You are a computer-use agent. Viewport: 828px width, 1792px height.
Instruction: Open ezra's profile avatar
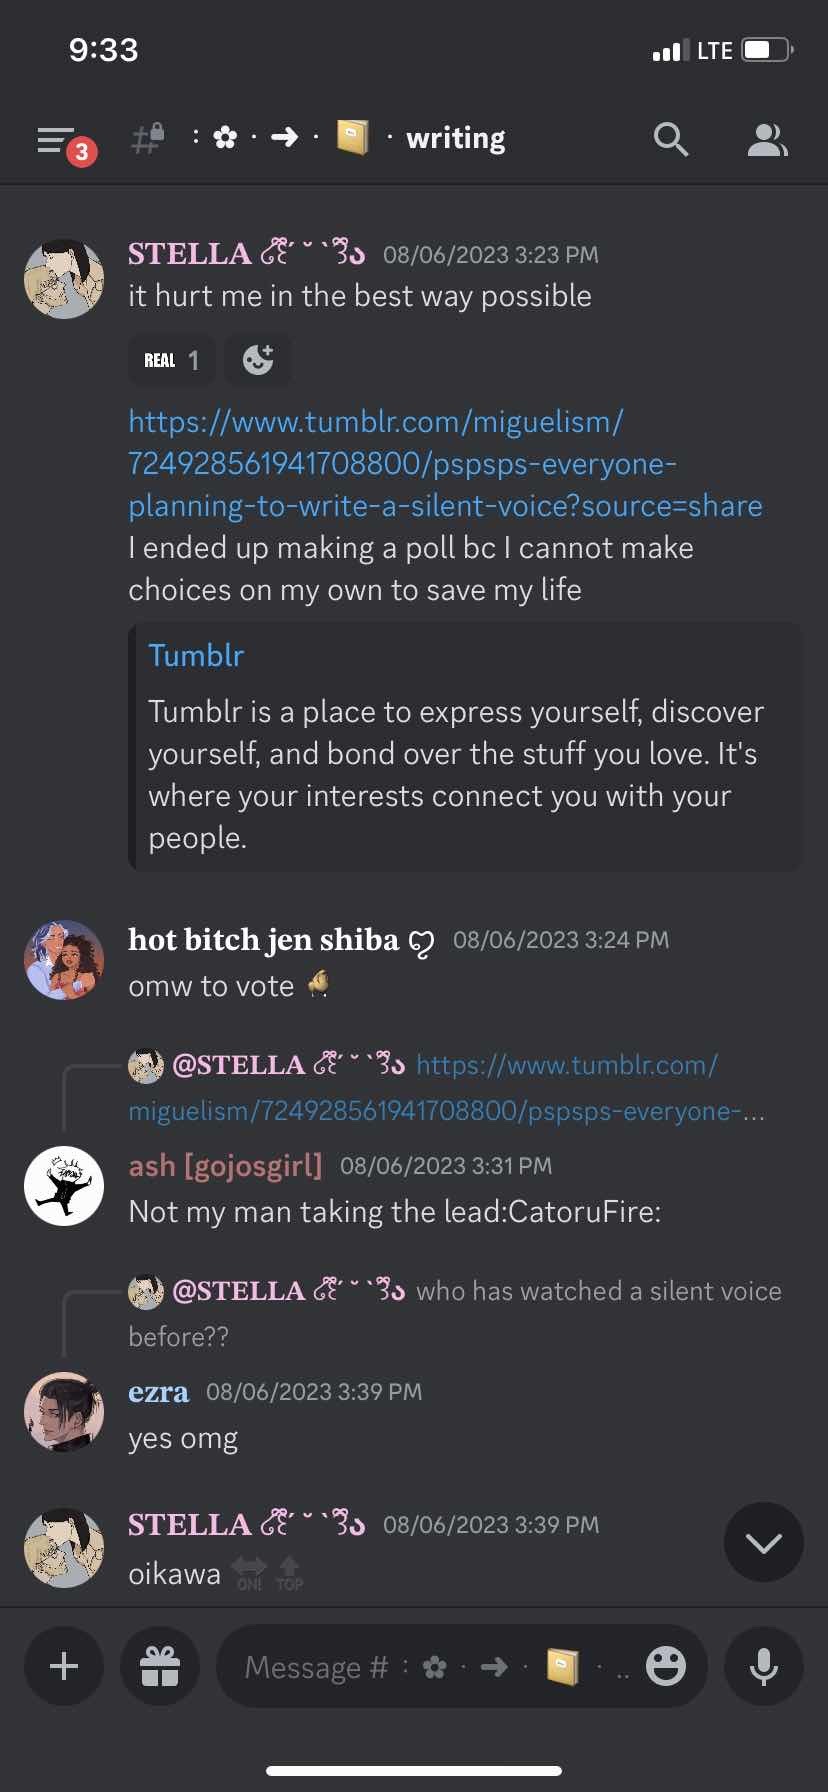pos(64,1412)
